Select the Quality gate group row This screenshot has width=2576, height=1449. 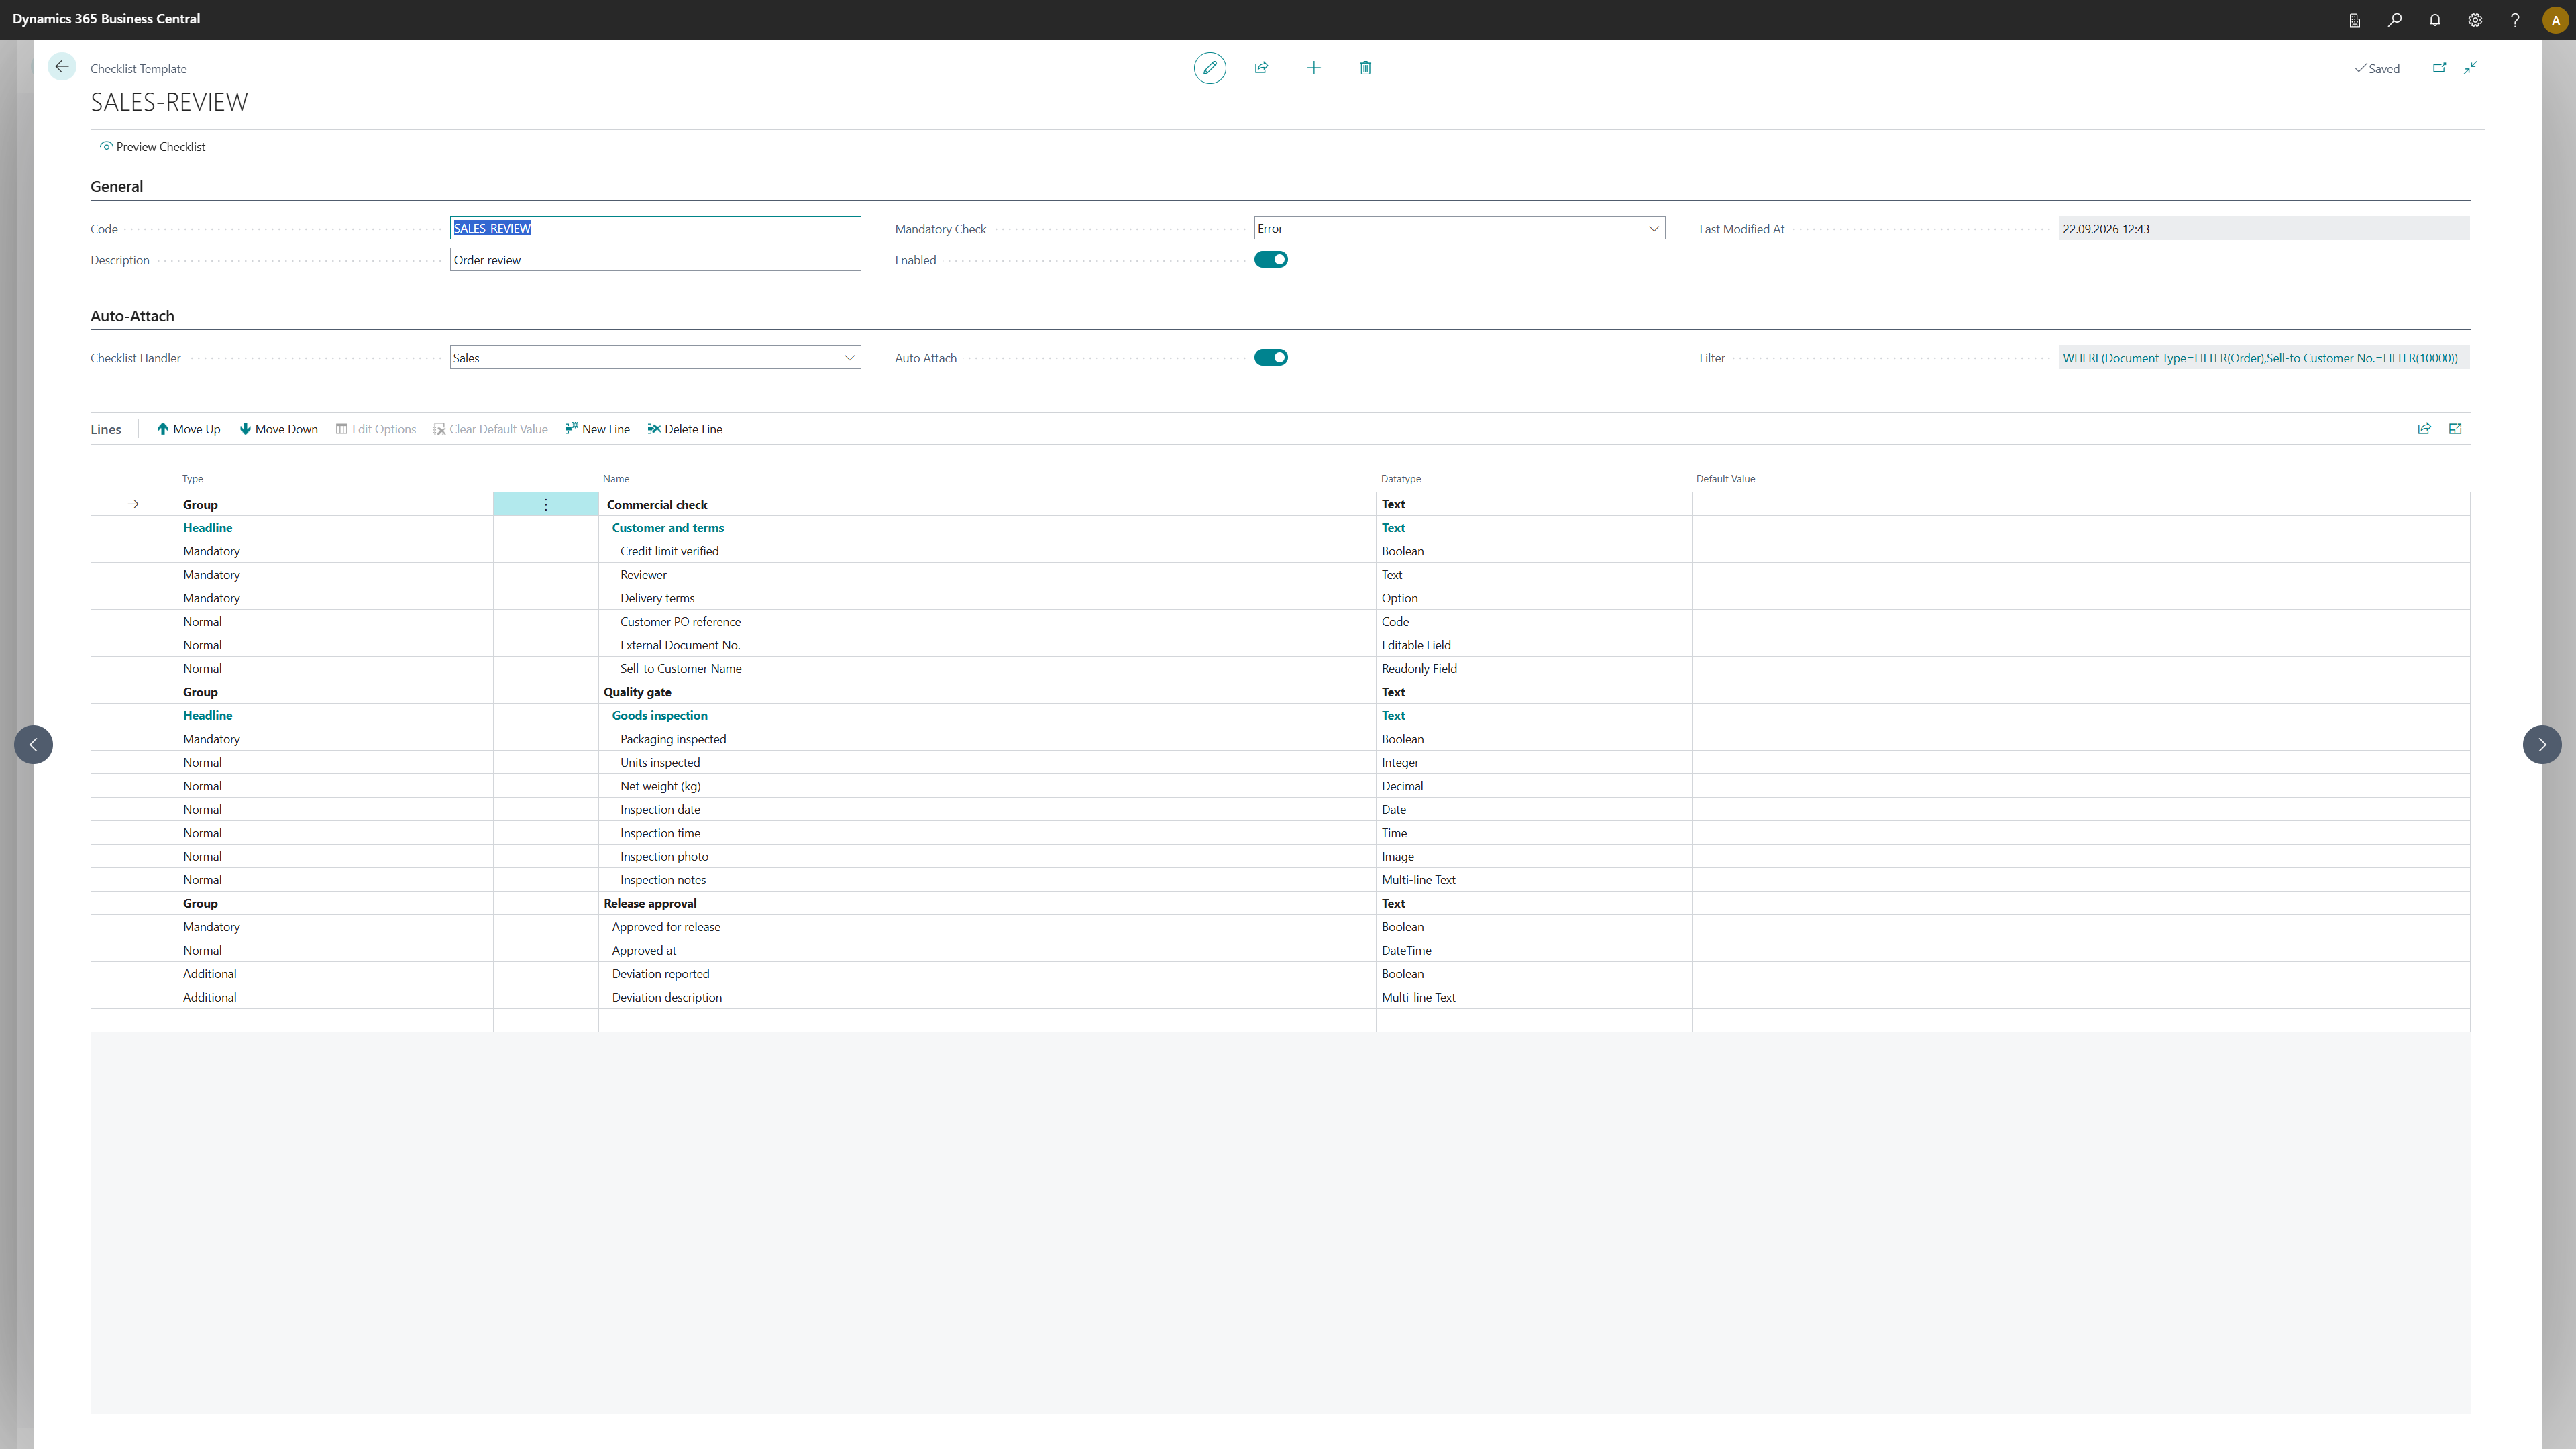(x=1280, y=692)
